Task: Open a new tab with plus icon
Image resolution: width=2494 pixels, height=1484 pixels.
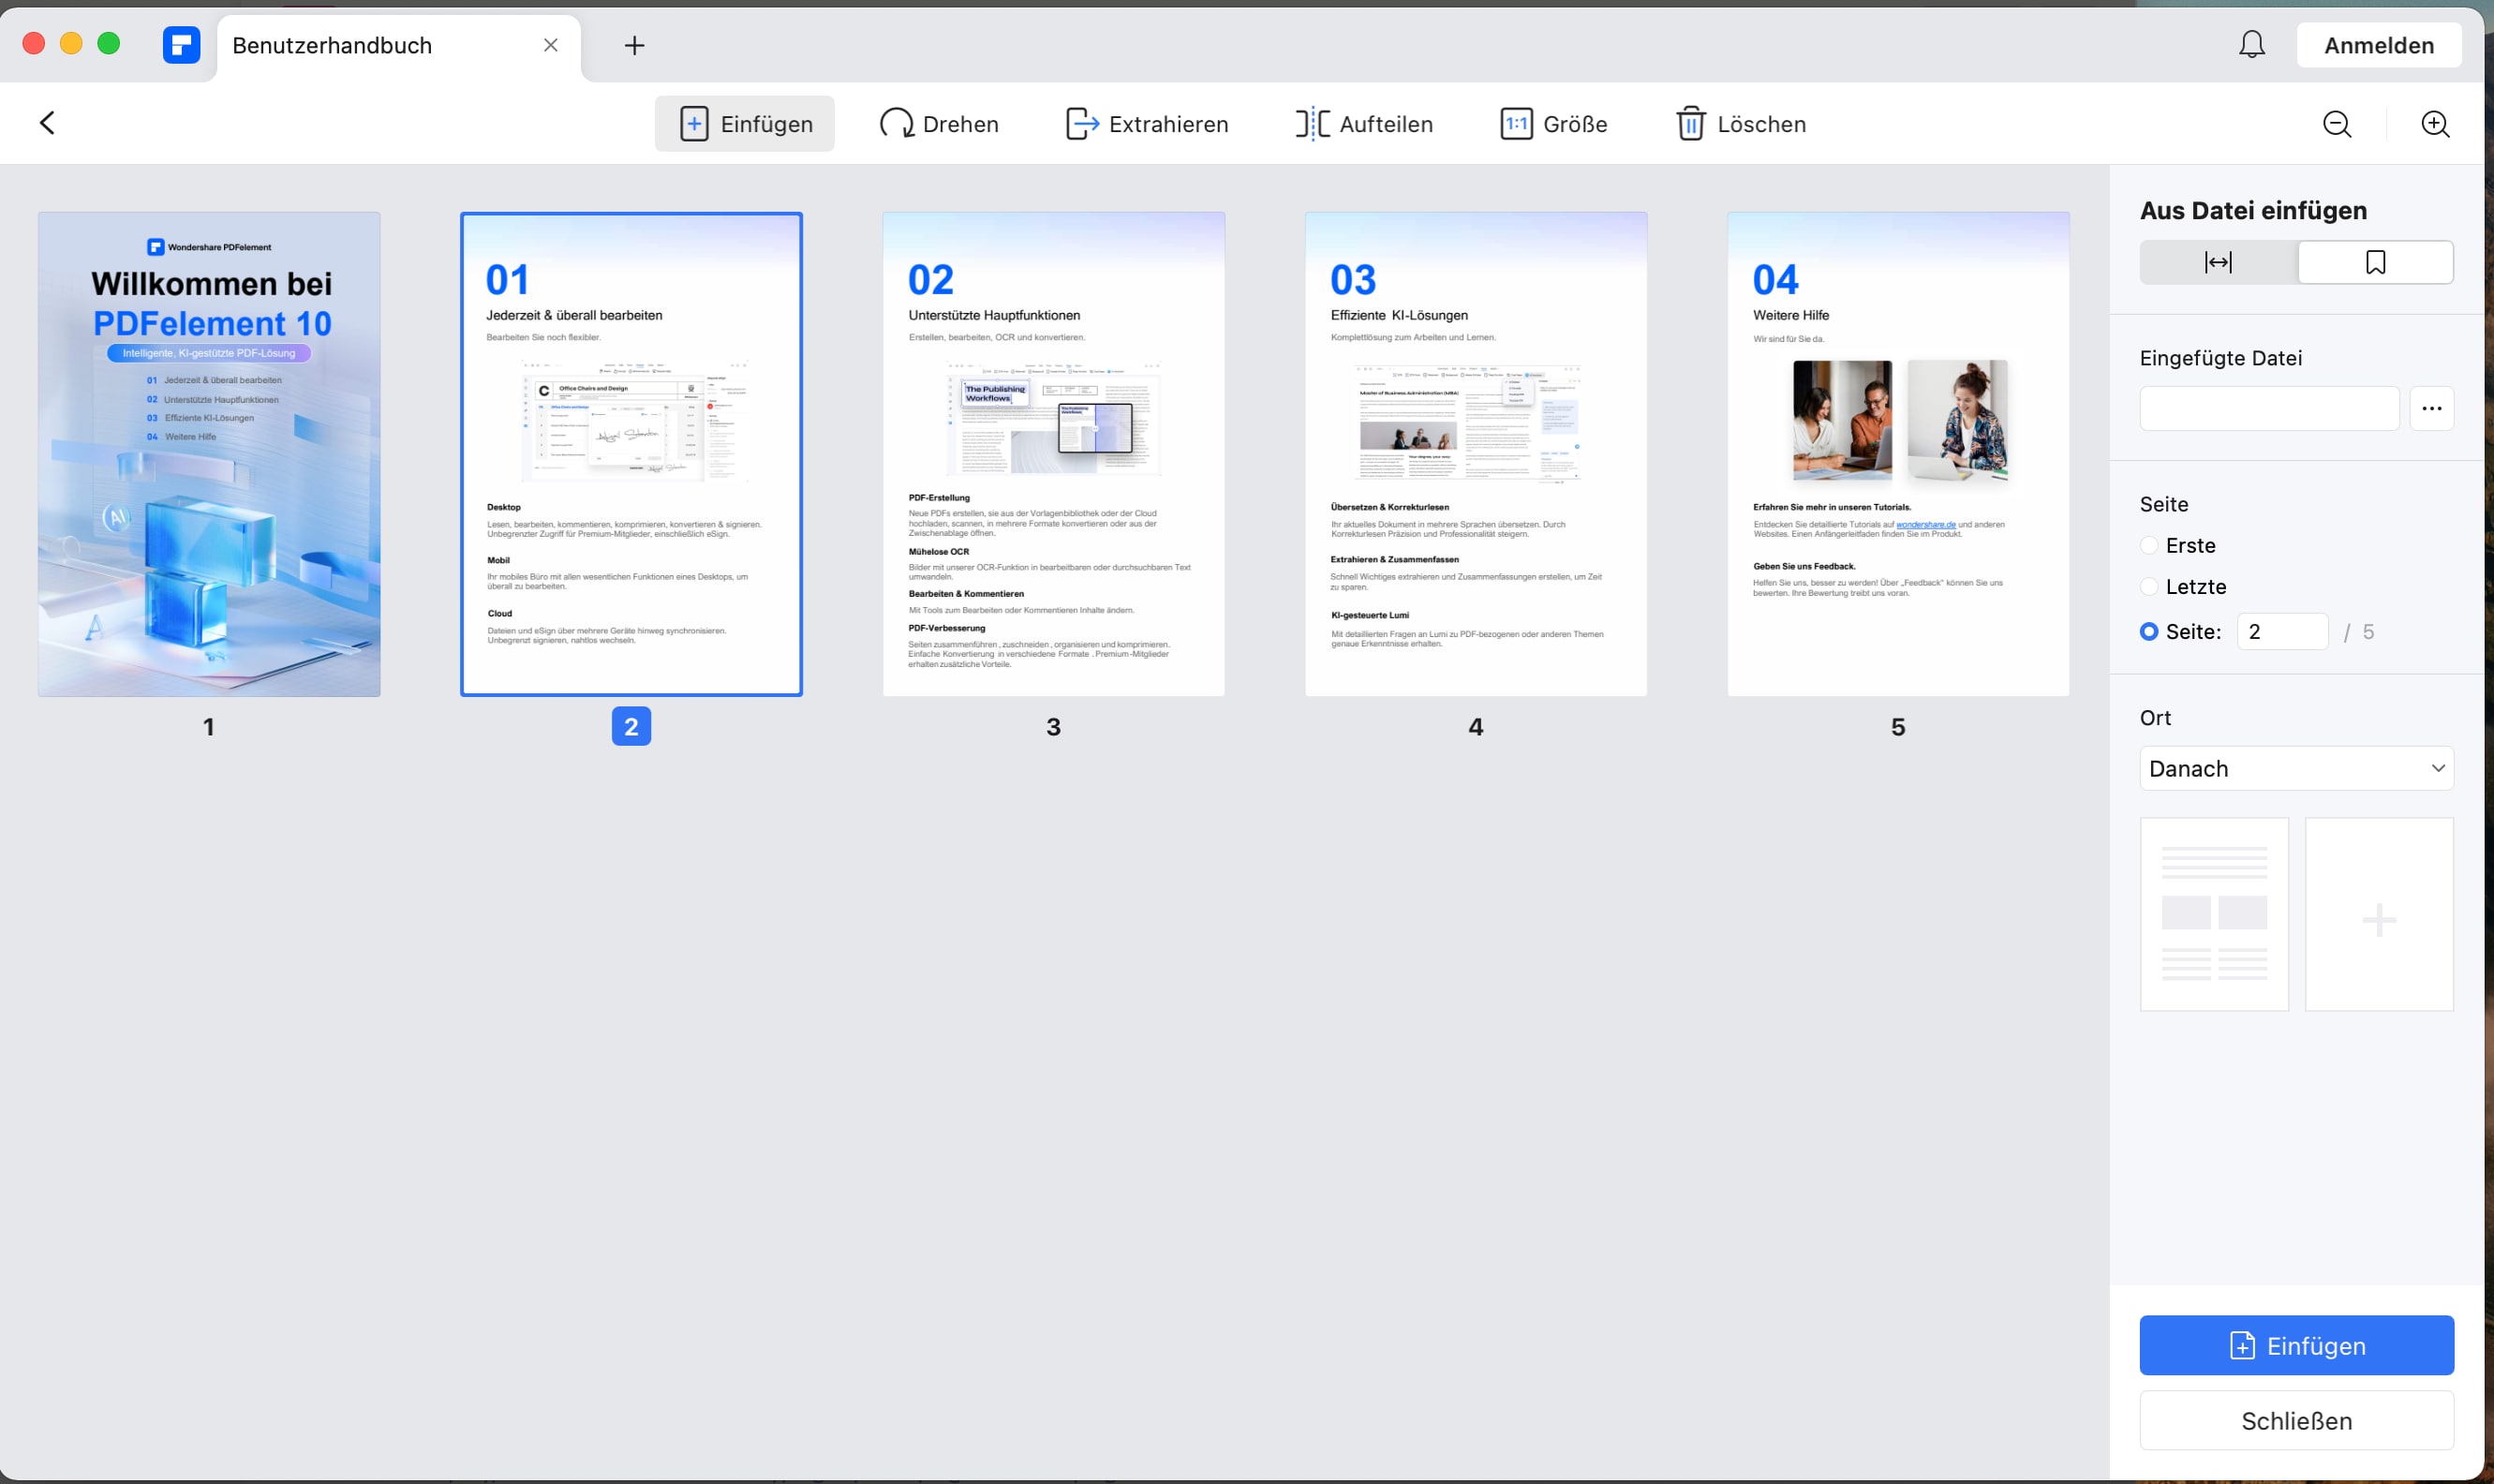Action: [634, 45]
